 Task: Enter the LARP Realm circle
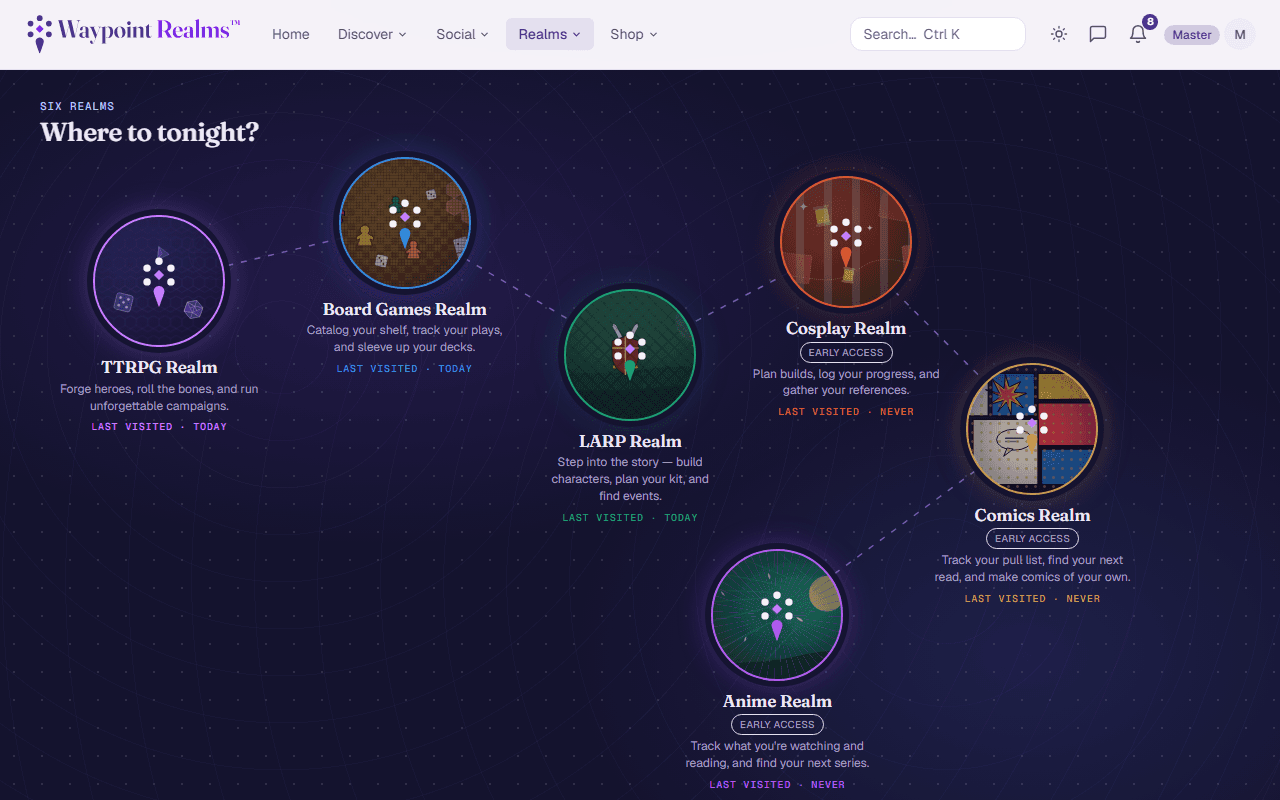tap(630, 355)
